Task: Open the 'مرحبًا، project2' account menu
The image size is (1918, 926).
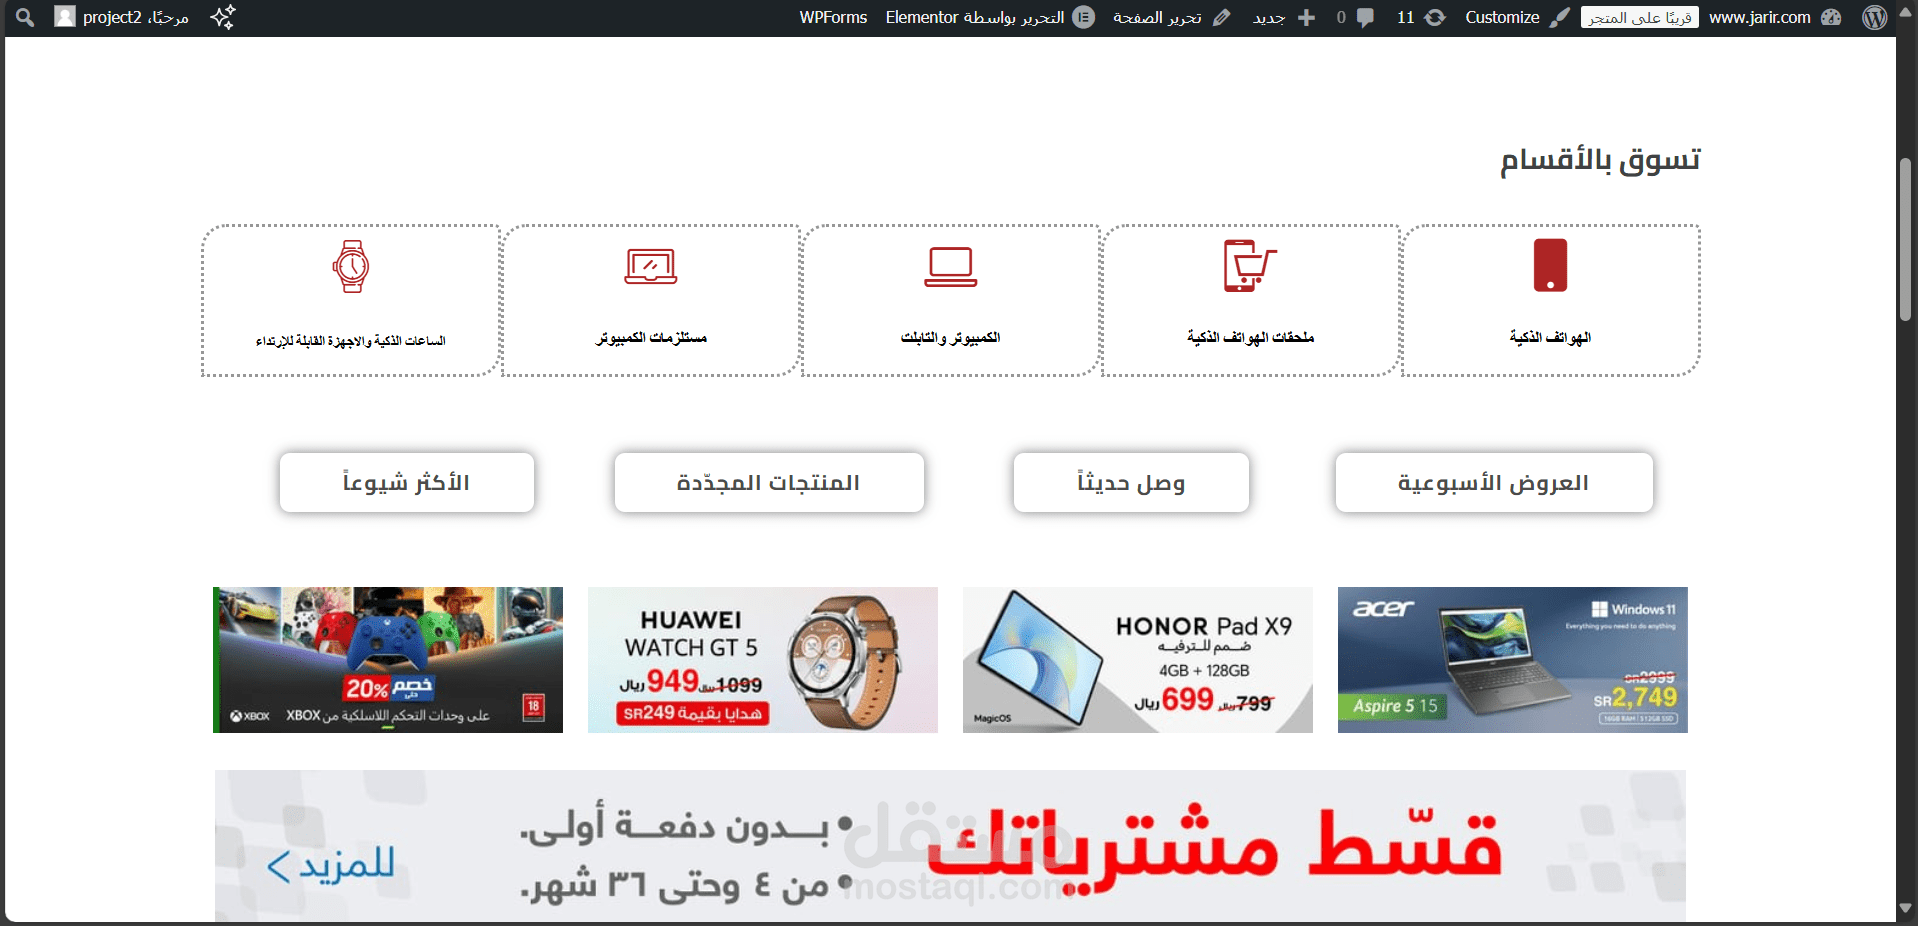Action: (x=136, y=17)
